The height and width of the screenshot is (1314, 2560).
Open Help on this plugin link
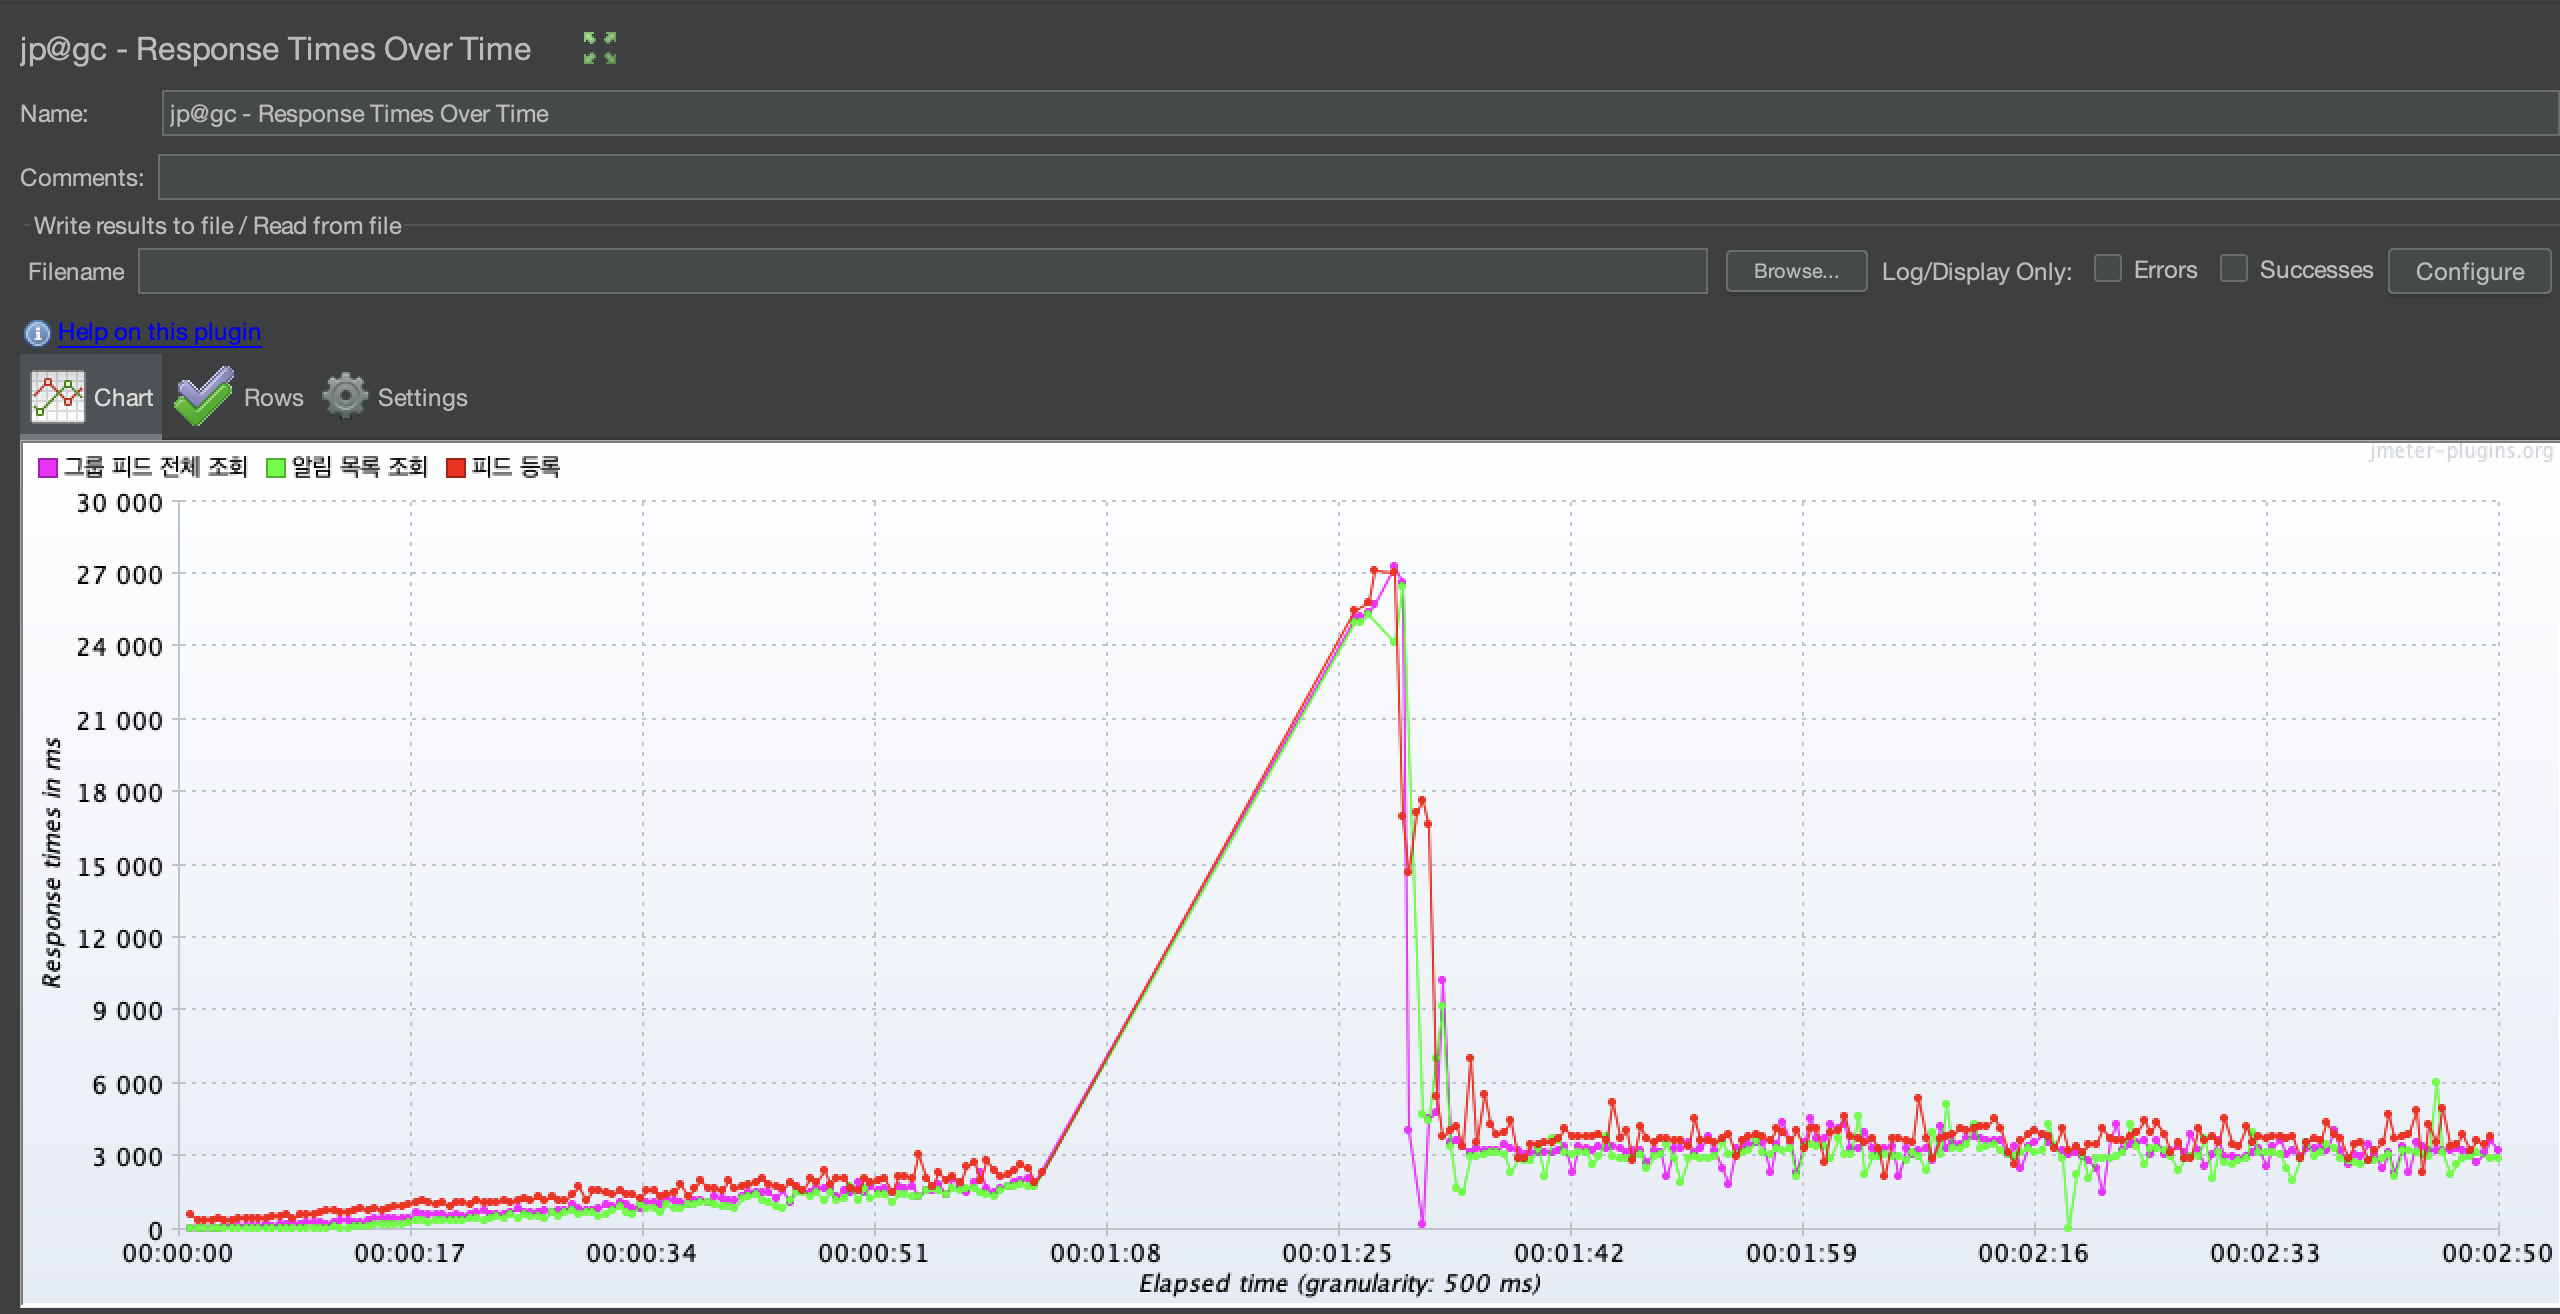(159, 332)
